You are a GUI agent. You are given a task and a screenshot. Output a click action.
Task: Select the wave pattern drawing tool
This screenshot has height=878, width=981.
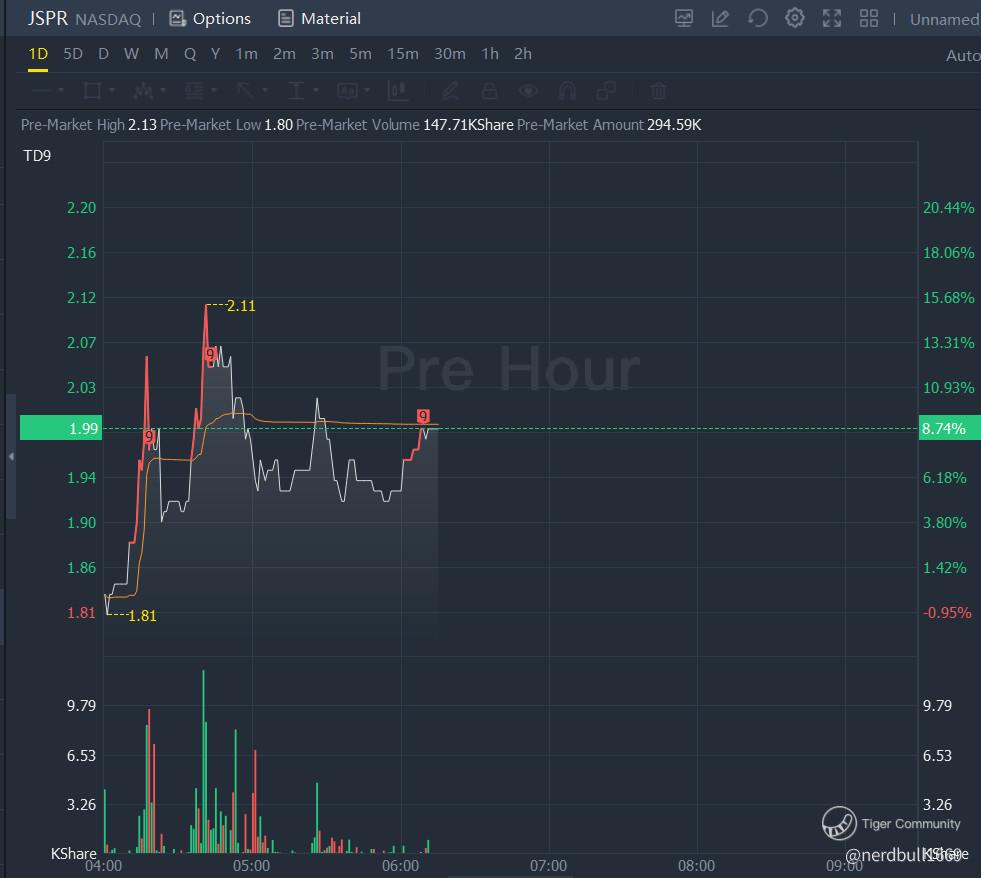pos(143,91)
